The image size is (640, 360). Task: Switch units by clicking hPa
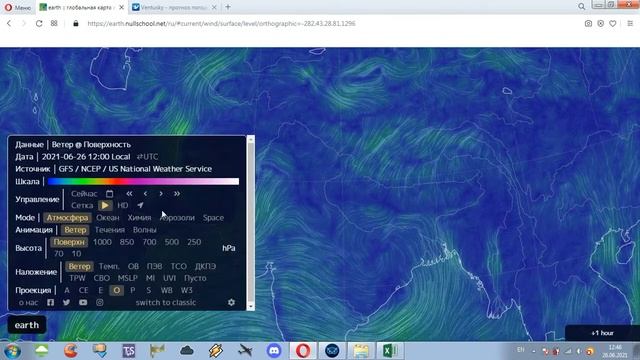click(229, 248)
